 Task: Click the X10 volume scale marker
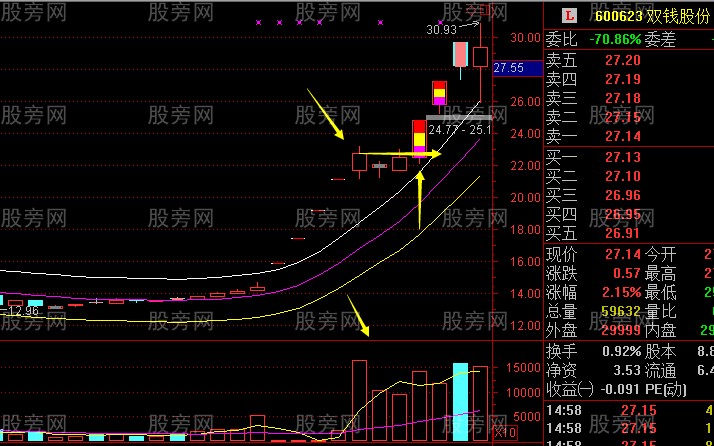505,431
